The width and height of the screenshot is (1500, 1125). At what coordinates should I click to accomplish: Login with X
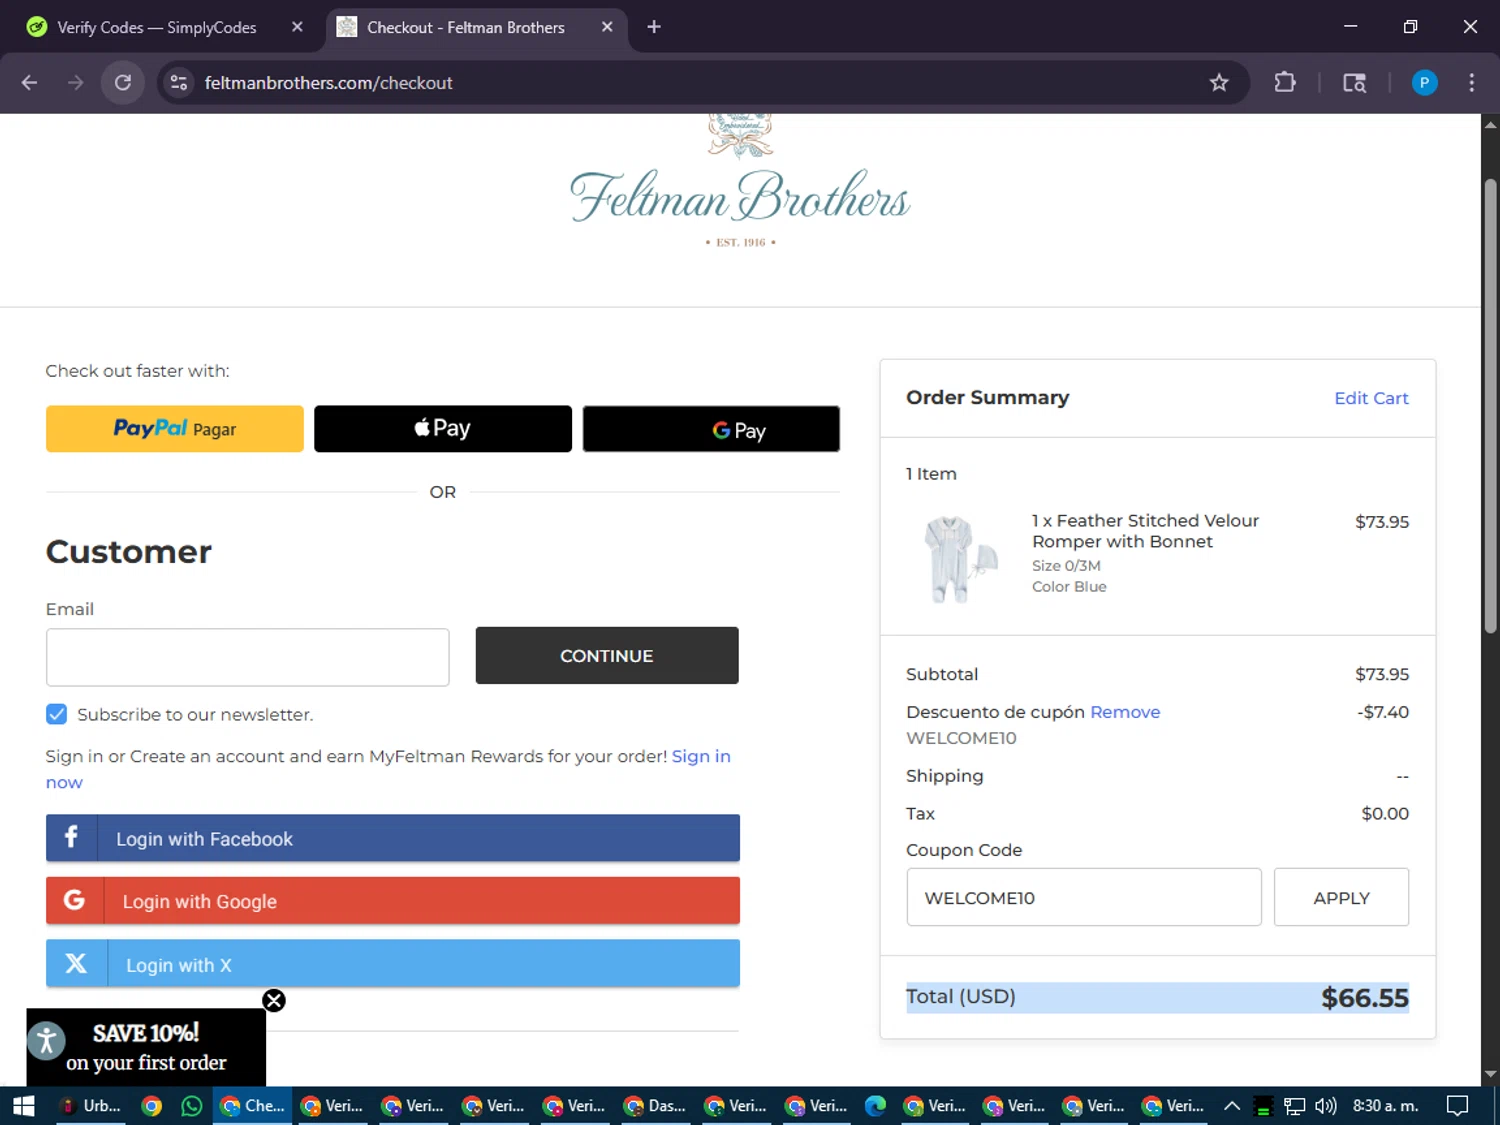click(x=393, y=963)
